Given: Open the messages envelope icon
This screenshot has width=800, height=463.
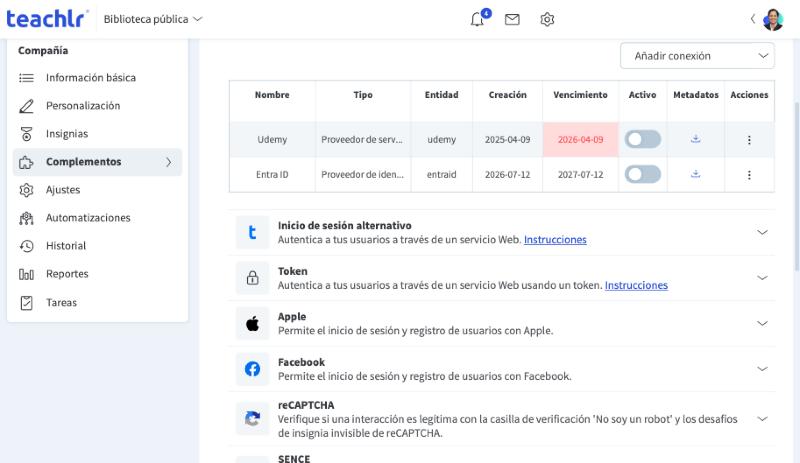Looking at the screenshot, I should click(512, 19).
